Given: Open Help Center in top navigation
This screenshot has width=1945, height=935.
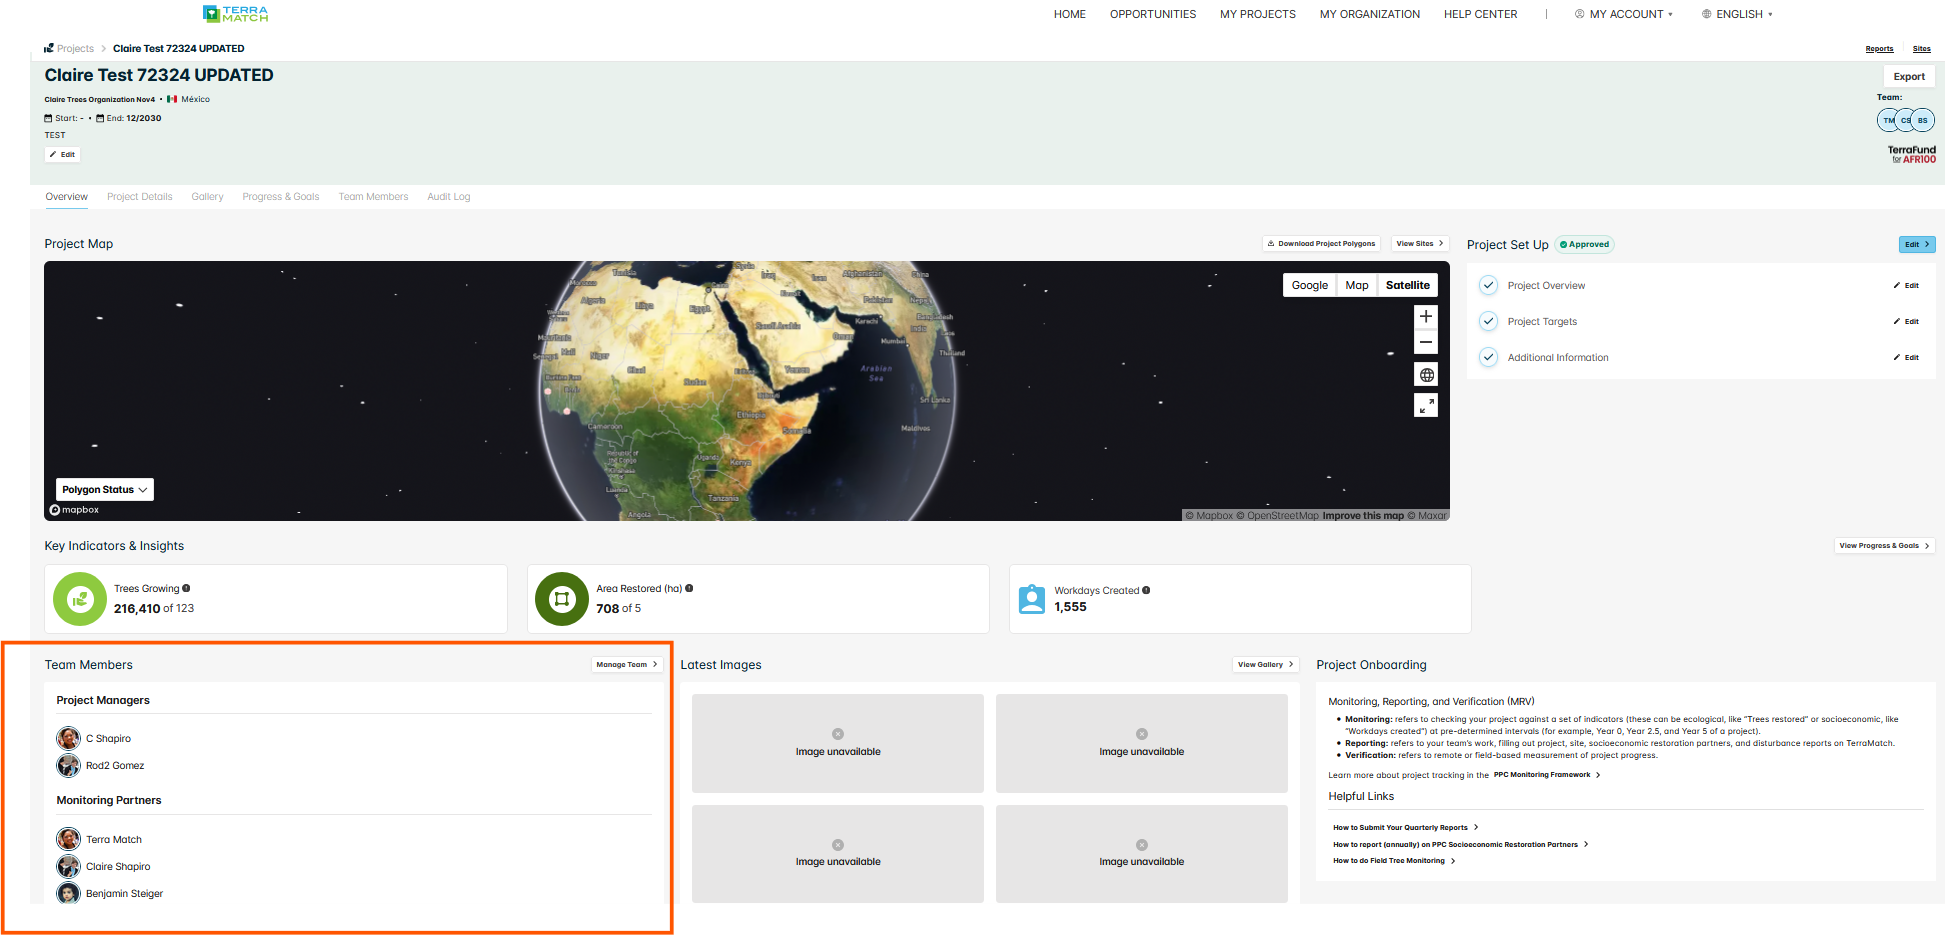Looking at the screenshot, I should tap(1481, 14).
